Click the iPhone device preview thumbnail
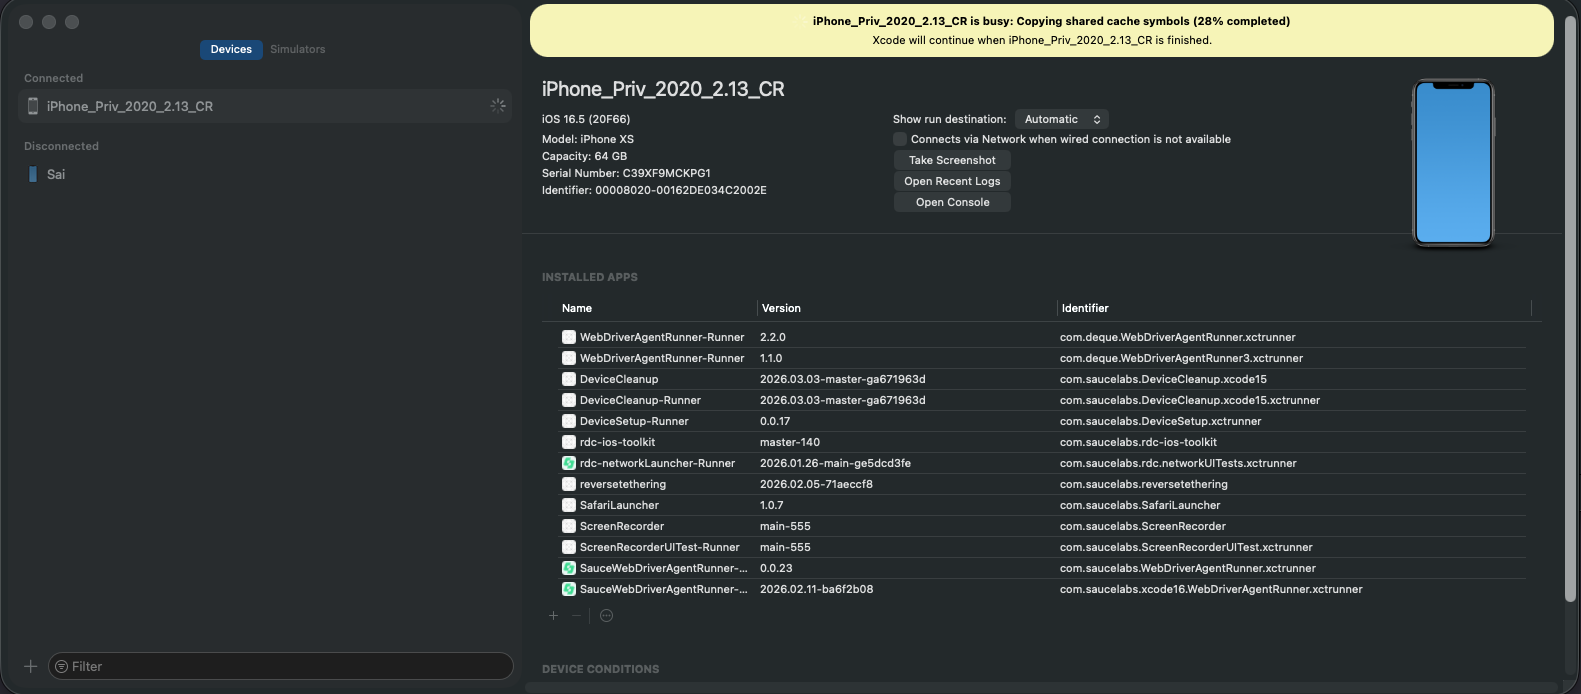This screenshot has width=1581, height=694. click(x=1453, y=163)
